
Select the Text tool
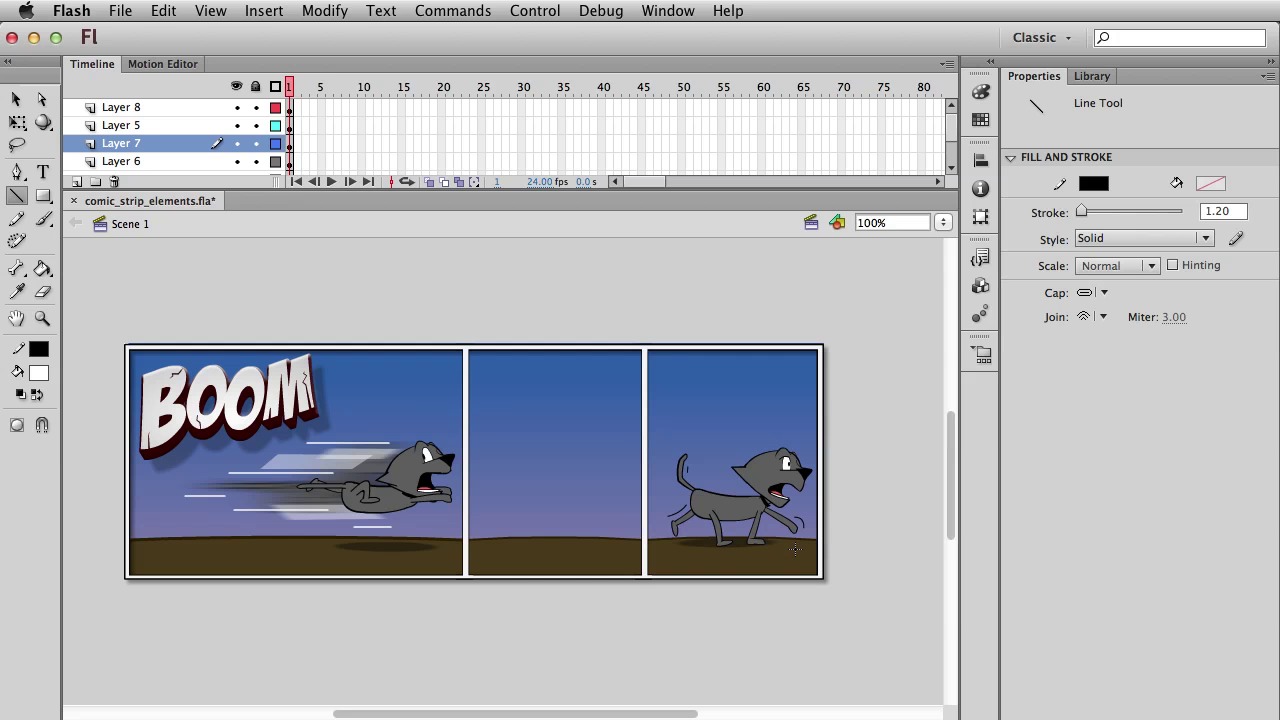(43, 172)
